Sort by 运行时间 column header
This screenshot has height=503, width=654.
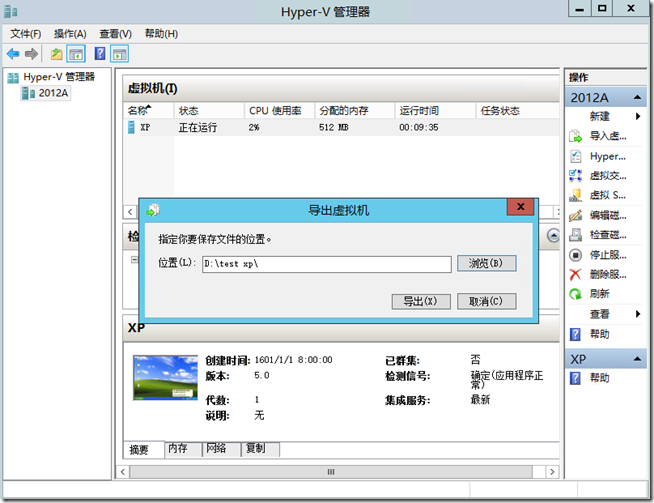(435, 111)
